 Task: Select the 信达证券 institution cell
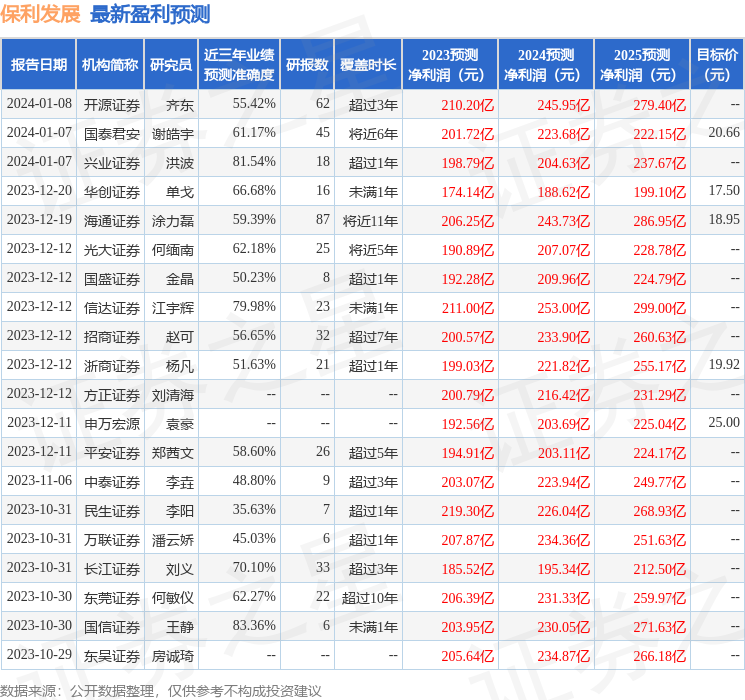point(112,307)
